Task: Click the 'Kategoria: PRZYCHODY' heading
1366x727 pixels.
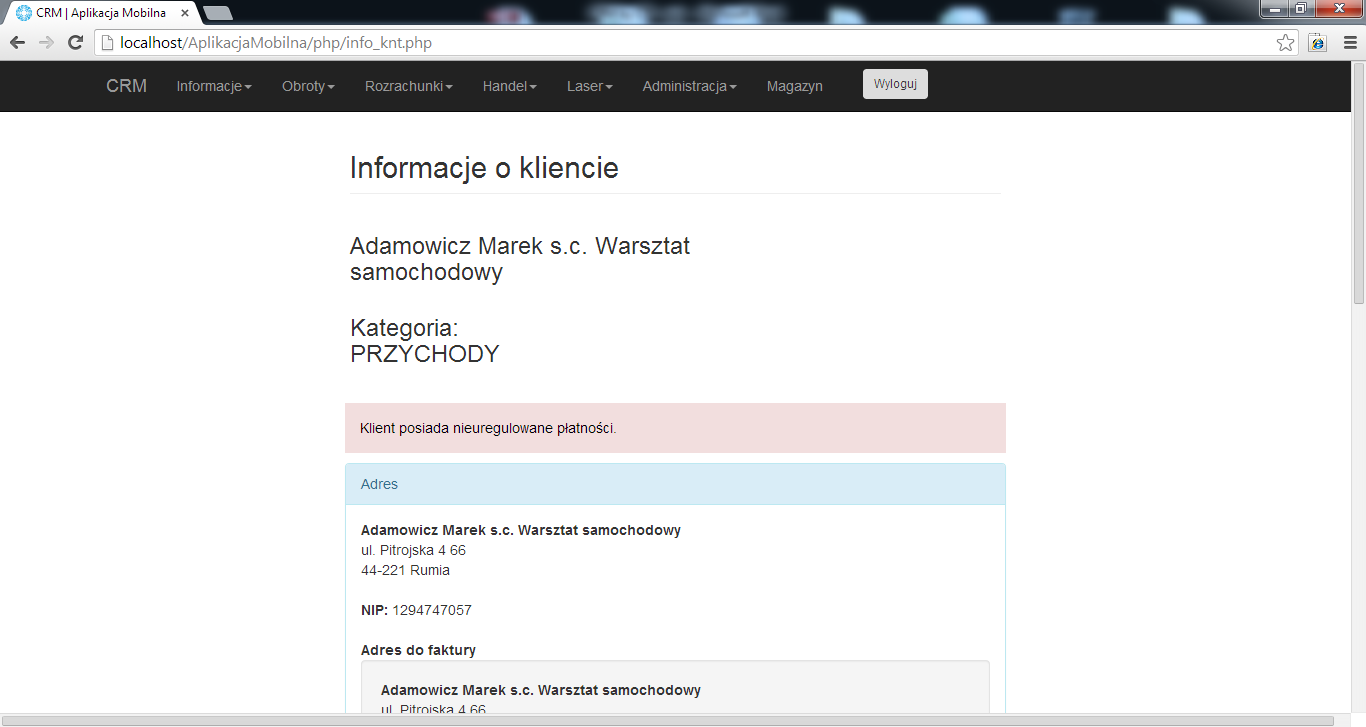Action: click(x=424, y=341)
